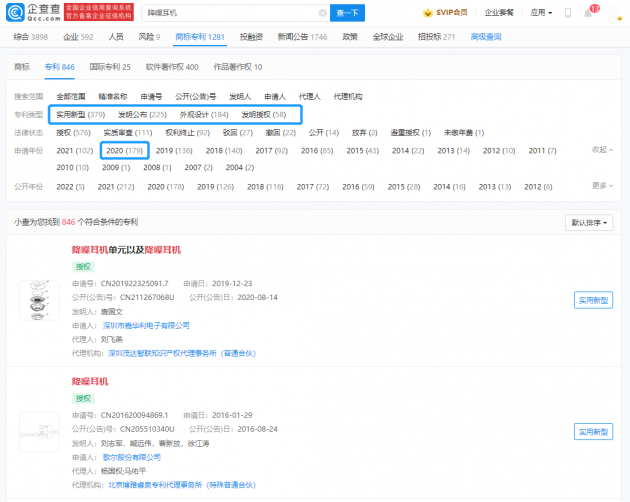Choose 全部范围 search scope
The width and height of the screenshot is (630, 502).
(71, 96)
